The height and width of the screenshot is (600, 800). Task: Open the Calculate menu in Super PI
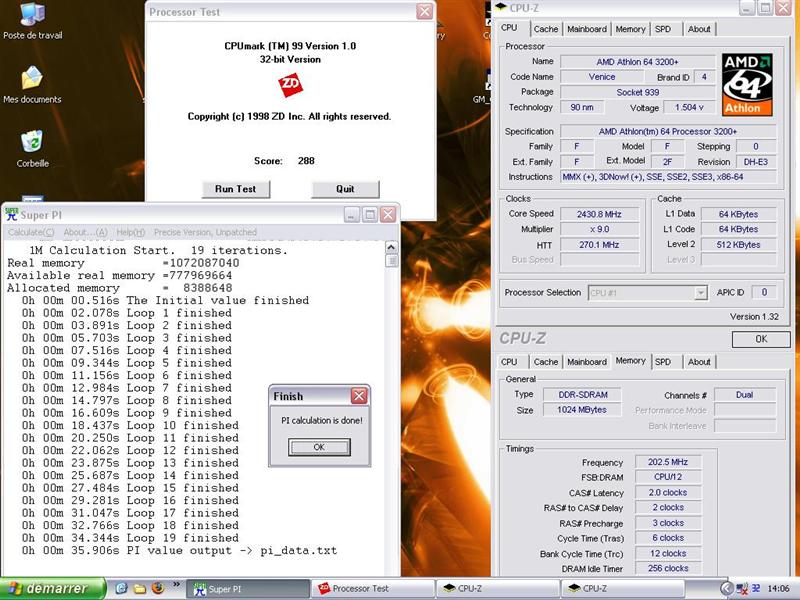[x=31, y=233]
